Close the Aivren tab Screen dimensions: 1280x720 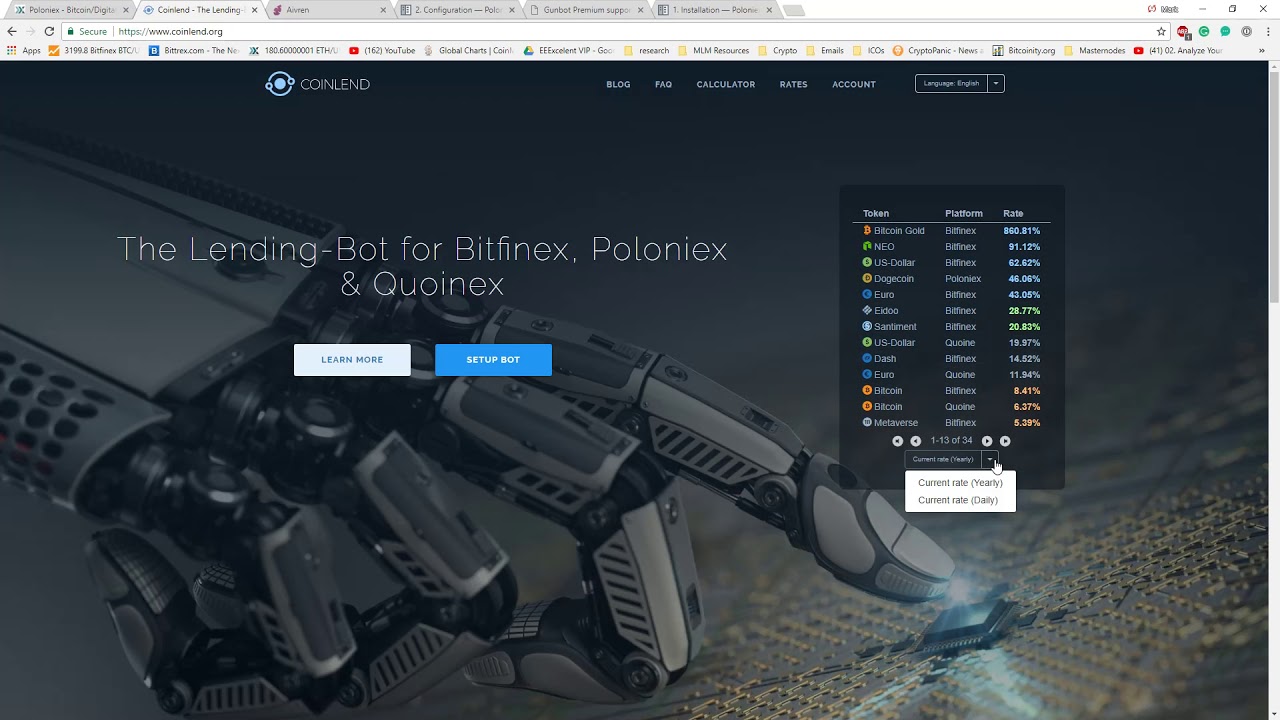383,10
